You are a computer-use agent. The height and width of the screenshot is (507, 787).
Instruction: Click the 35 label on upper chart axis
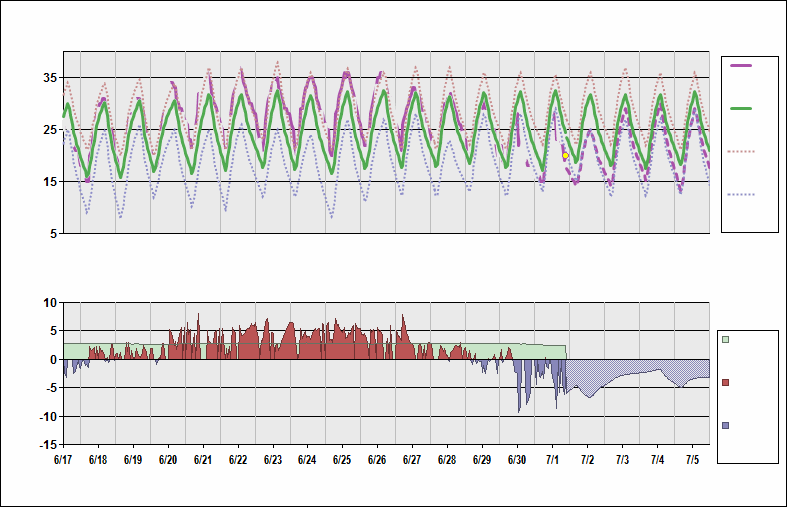point(49,78)
